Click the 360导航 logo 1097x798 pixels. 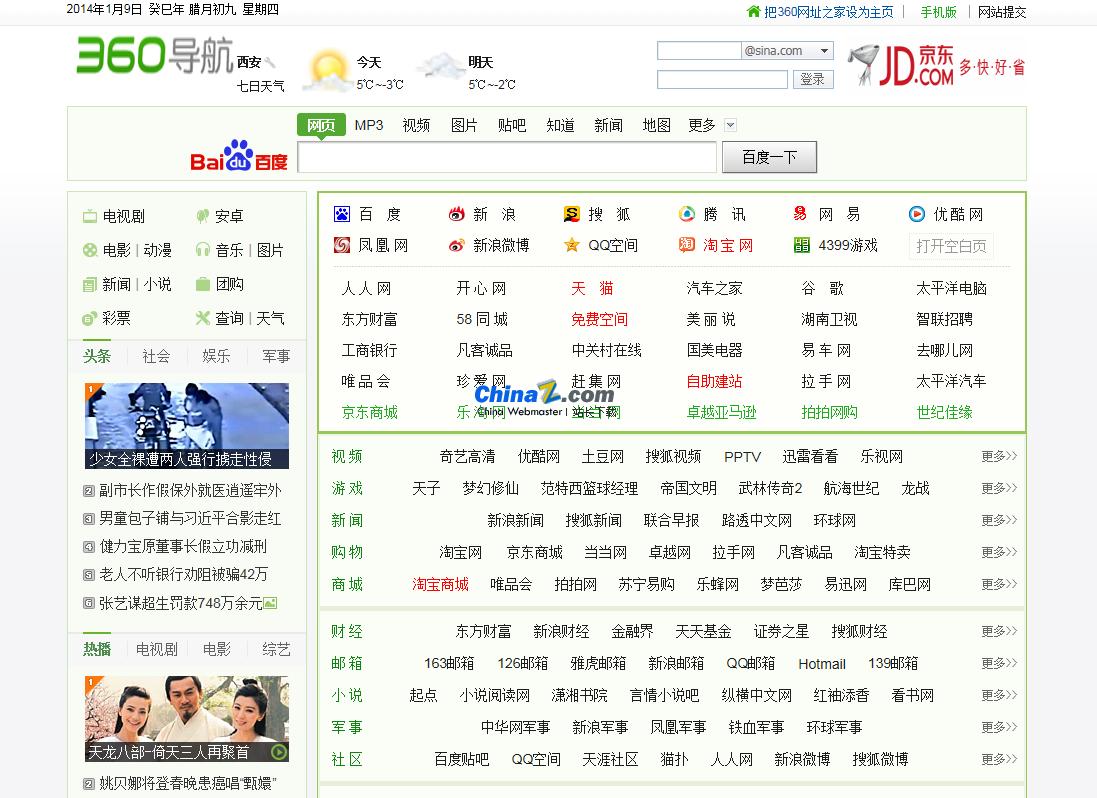155,55
